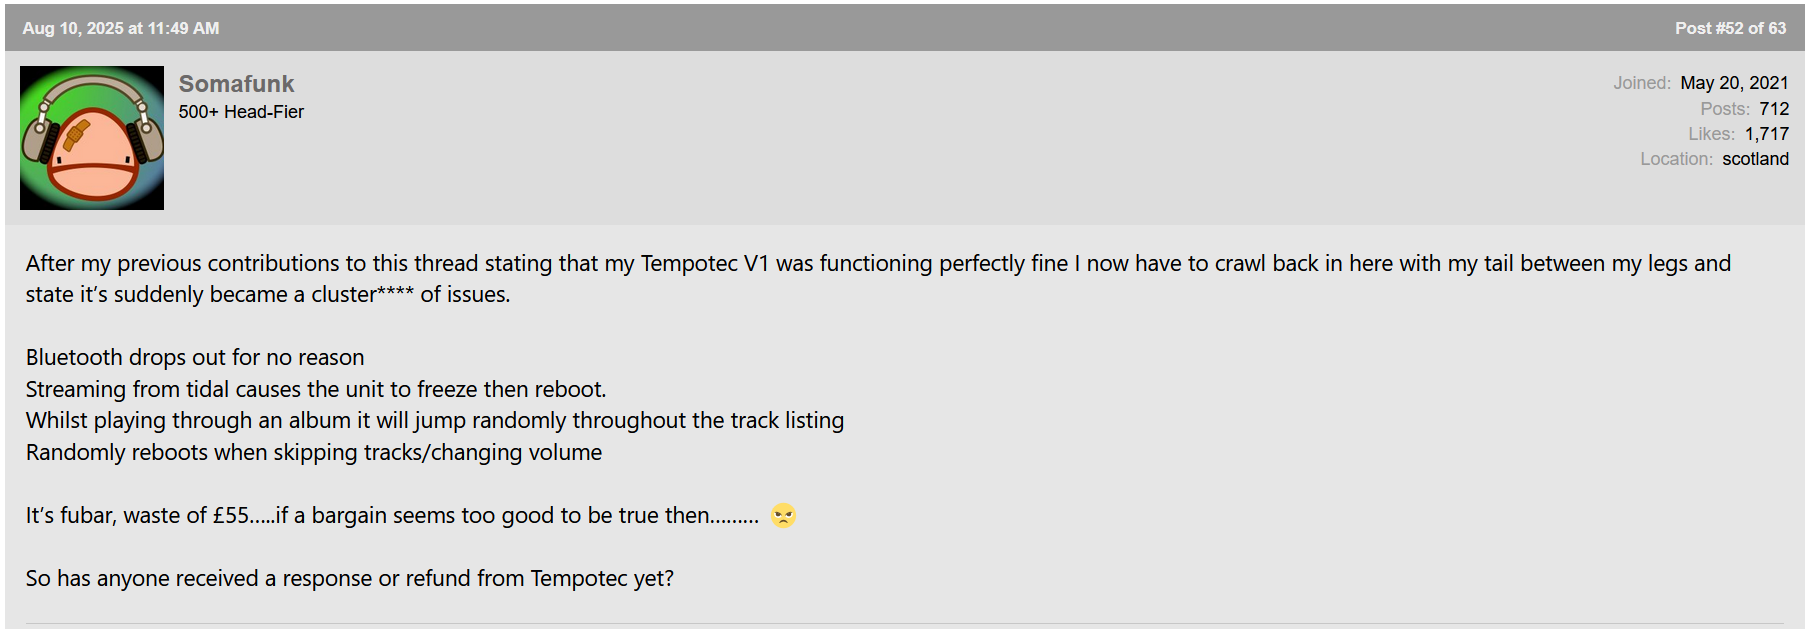View the user's 712 posts count

point(1774,109)
